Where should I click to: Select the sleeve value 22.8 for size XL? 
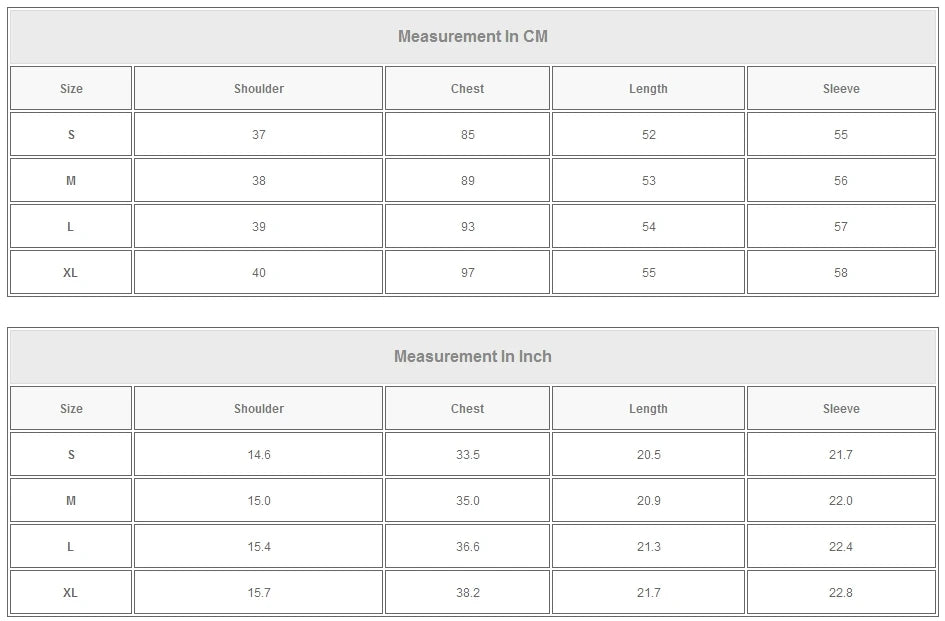[x=841, y=593]
